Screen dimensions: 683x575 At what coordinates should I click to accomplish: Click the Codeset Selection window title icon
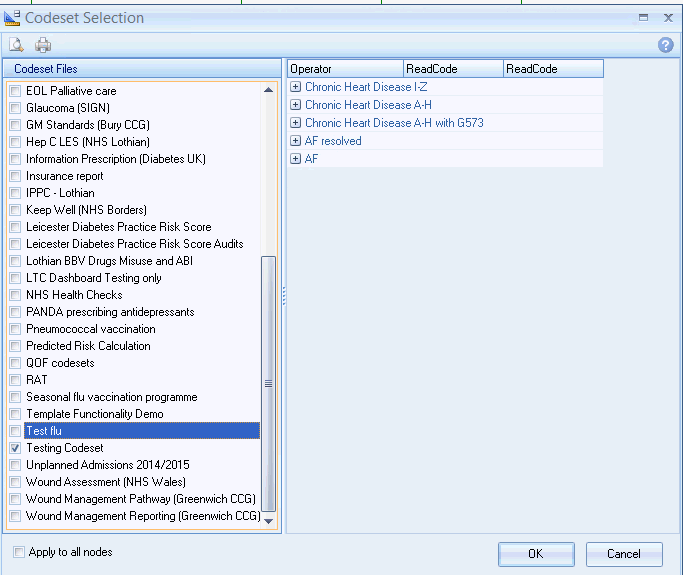(x=14, y=17)
